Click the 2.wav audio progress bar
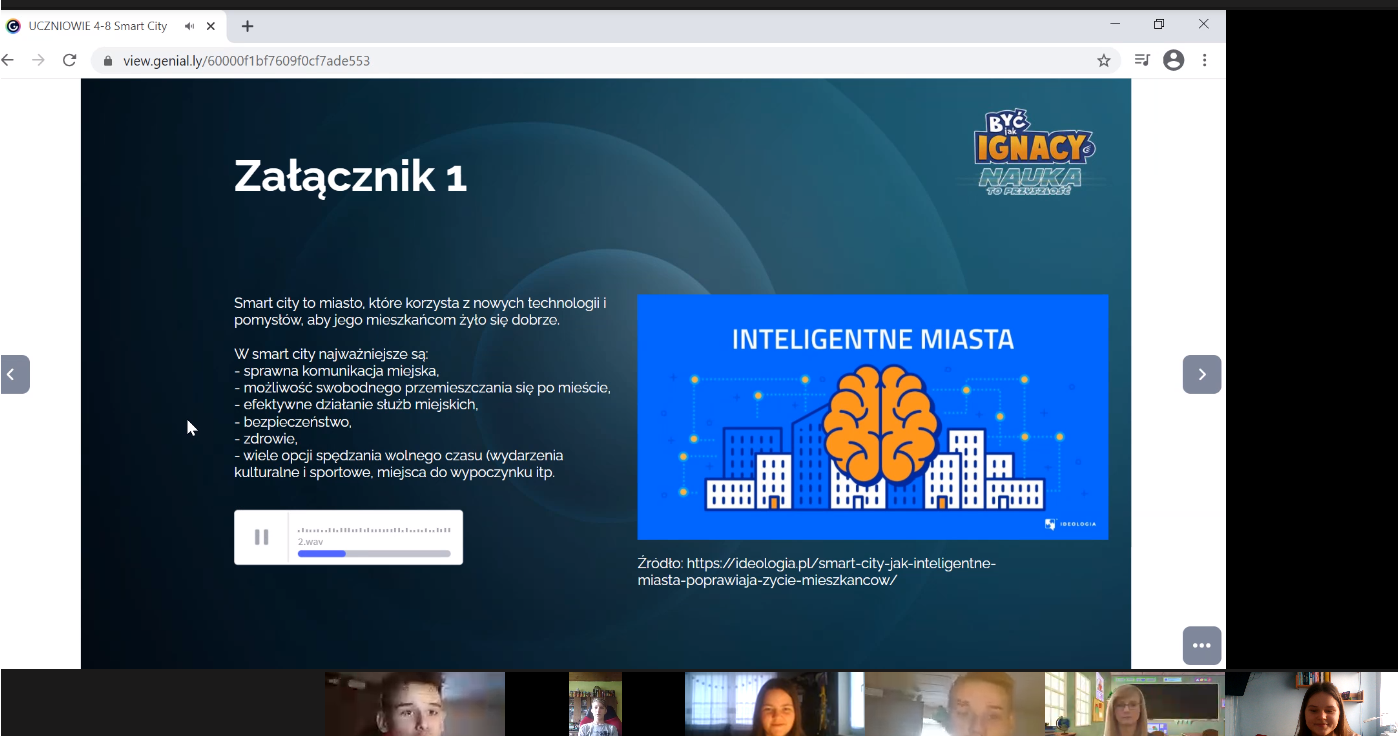Screen dimensions: 1400x737 (x=374, y=553)
